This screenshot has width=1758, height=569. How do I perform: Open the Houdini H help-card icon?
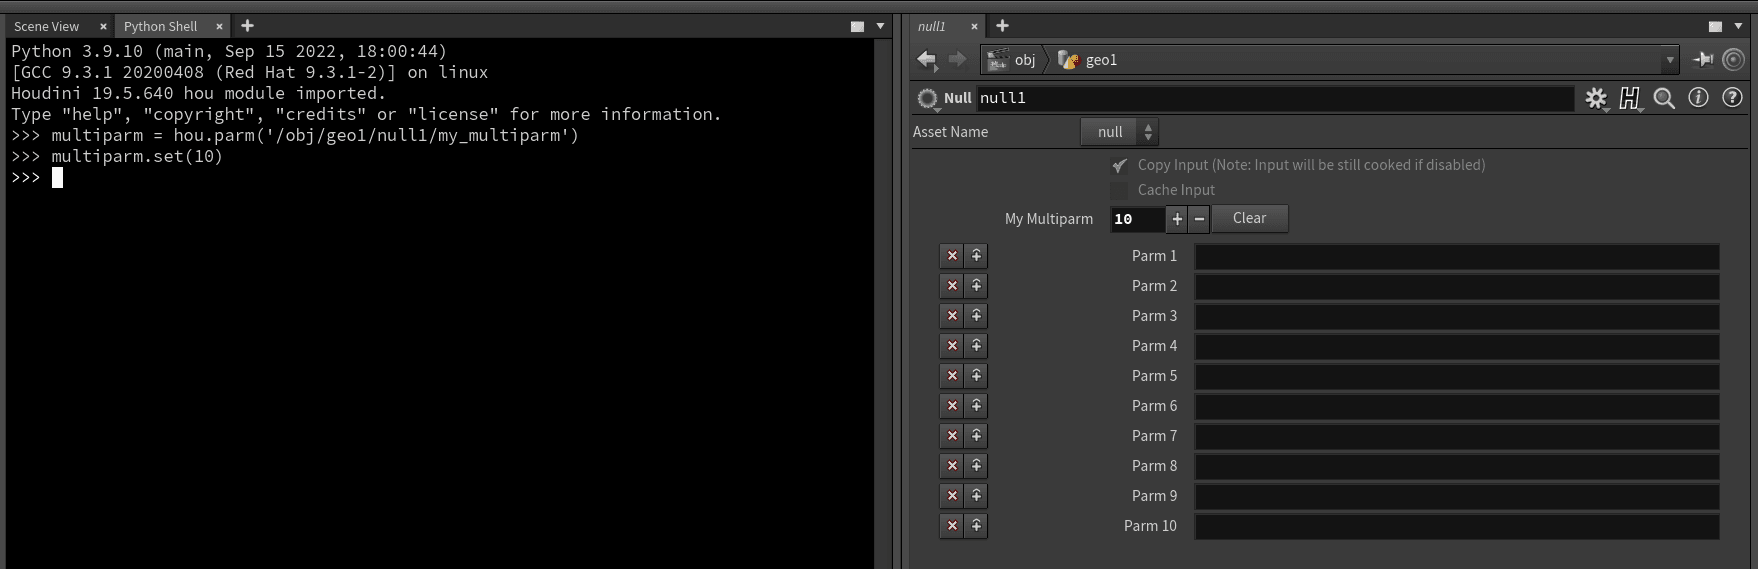(x=1630, y=98)
